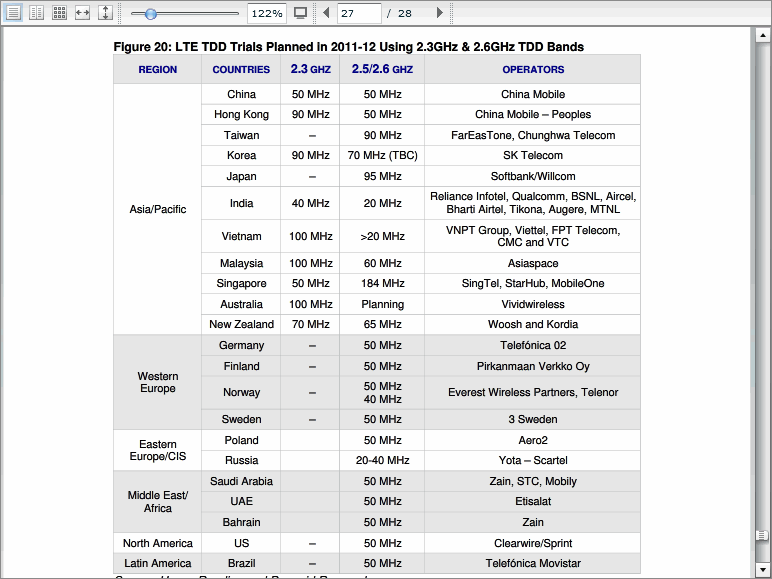
Task: Click the 184 MHz cell
Action: coord(382,284)
